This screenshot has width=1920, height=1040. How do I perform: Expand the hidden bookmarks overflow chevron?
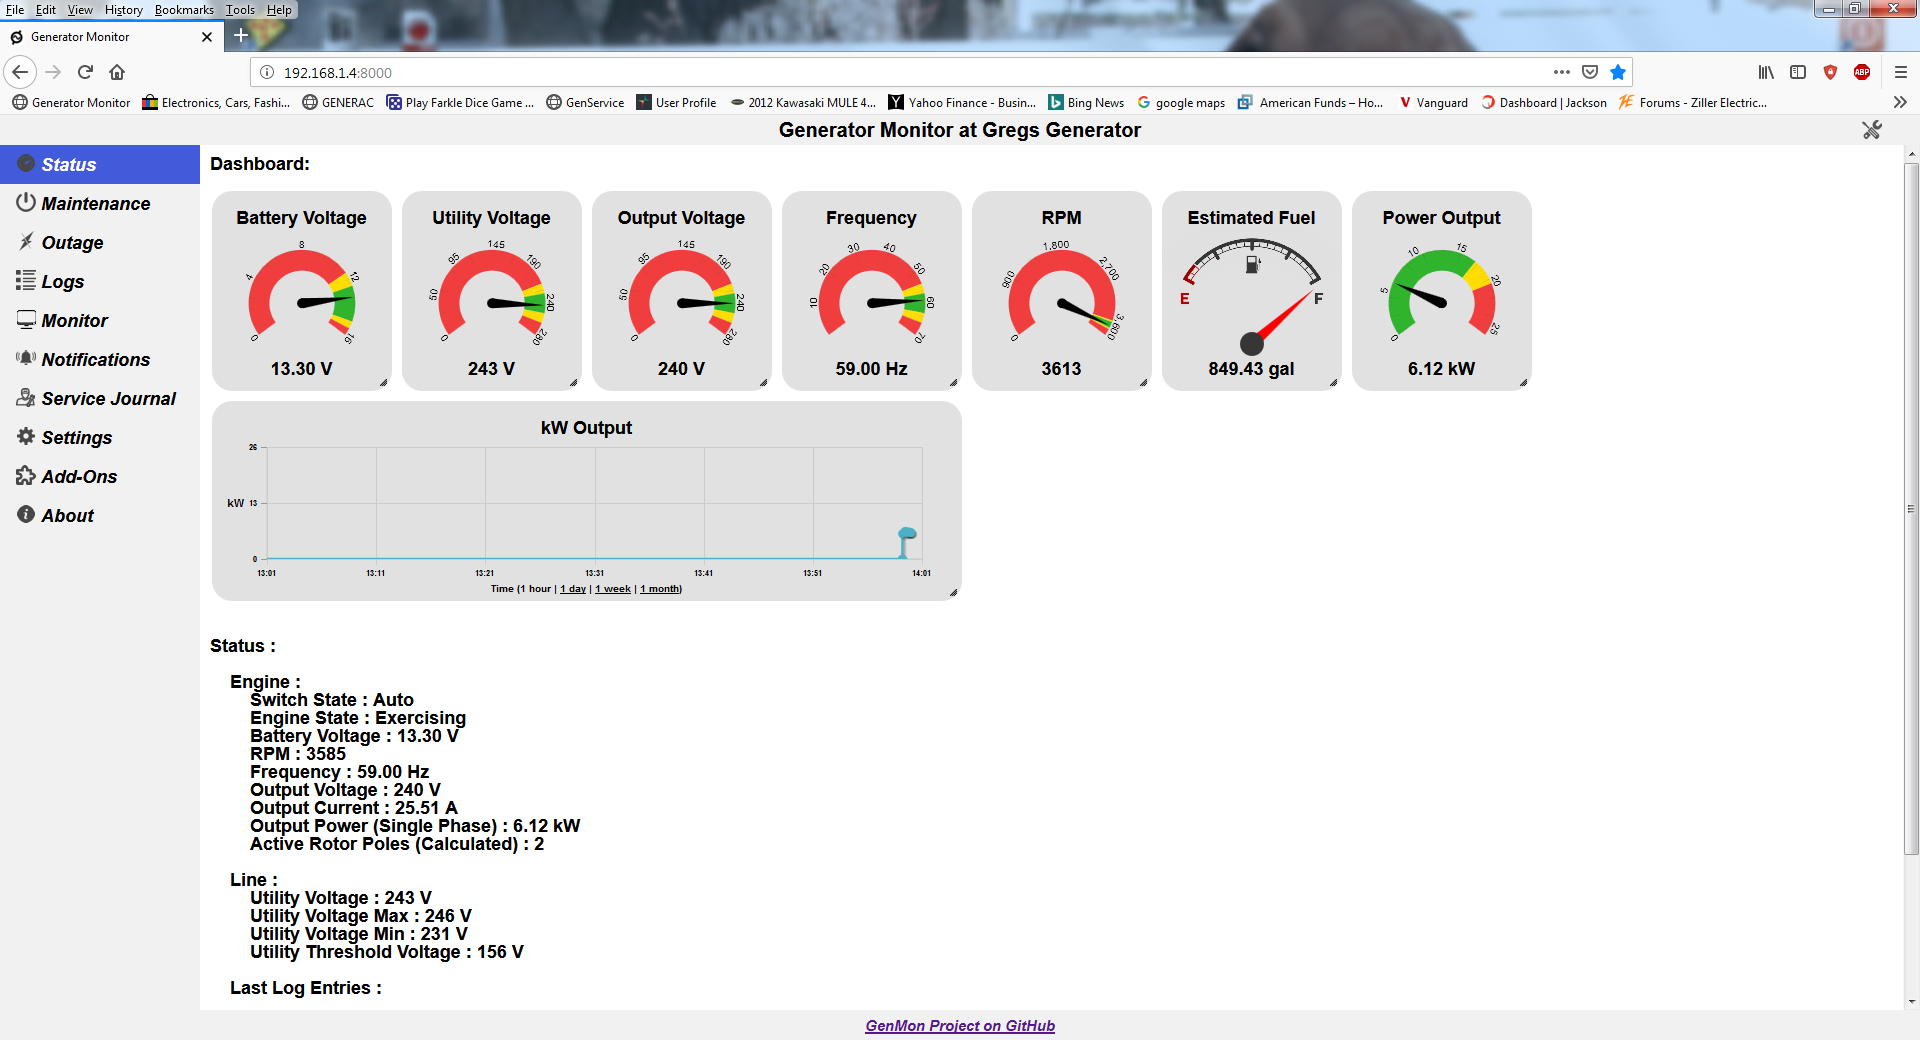pyautogui.click(x=1900, y=102)
